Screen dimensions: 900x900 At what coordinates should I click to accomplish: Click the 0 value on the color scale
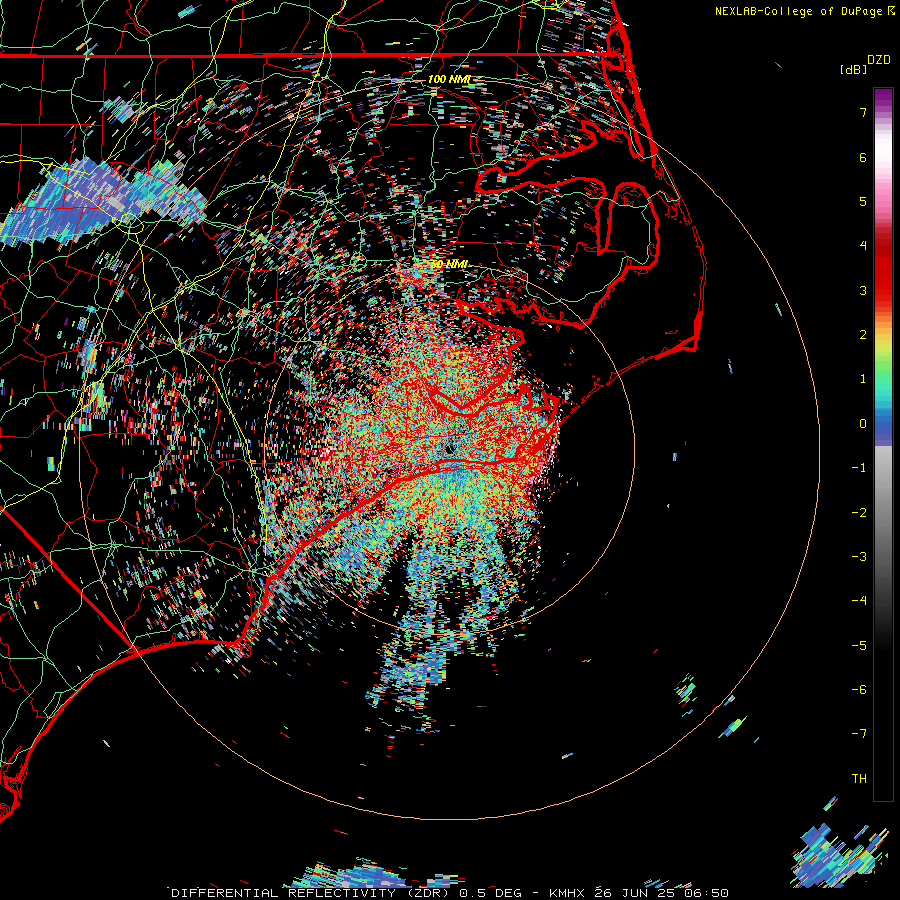863,424
